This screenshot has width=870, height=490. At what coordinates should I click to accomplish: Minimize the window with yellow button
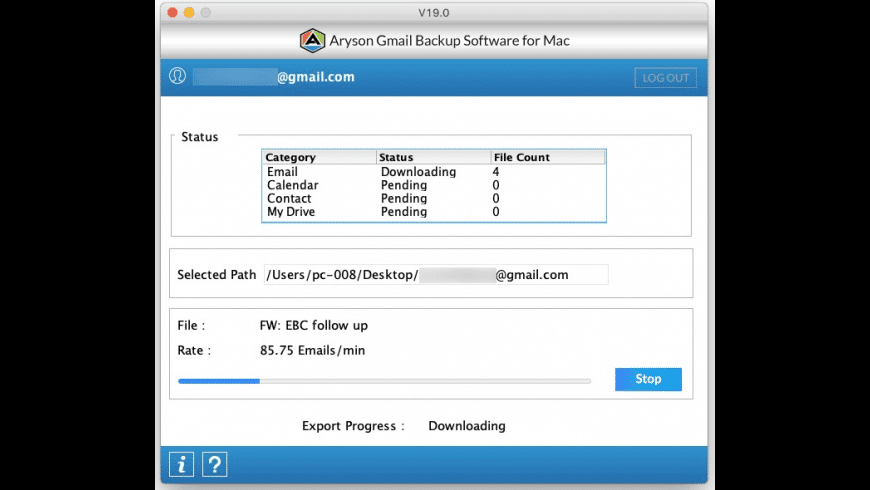pyautogui.click(x=189, y=12)
